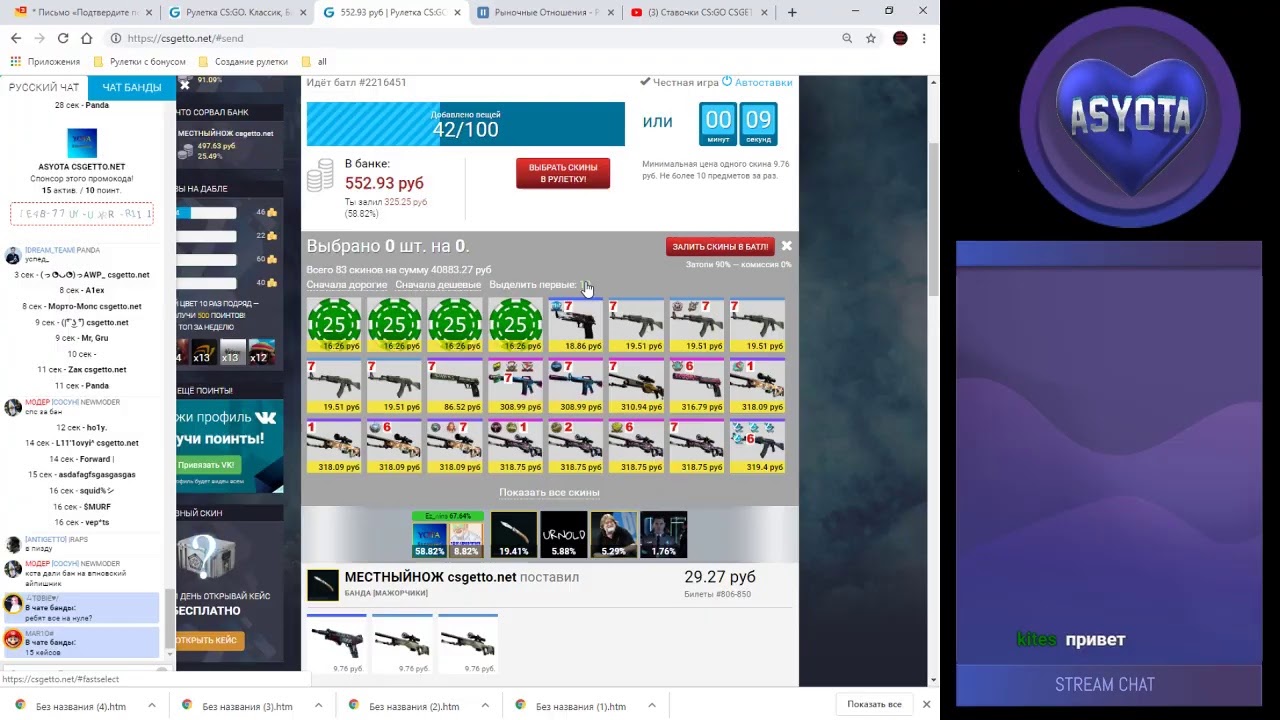Select the 9.76 руб pistol in МЕСТНЫЙНОЖ bet
The height and width of the screenshot is (720, 1280).
(x=337, y=645)
